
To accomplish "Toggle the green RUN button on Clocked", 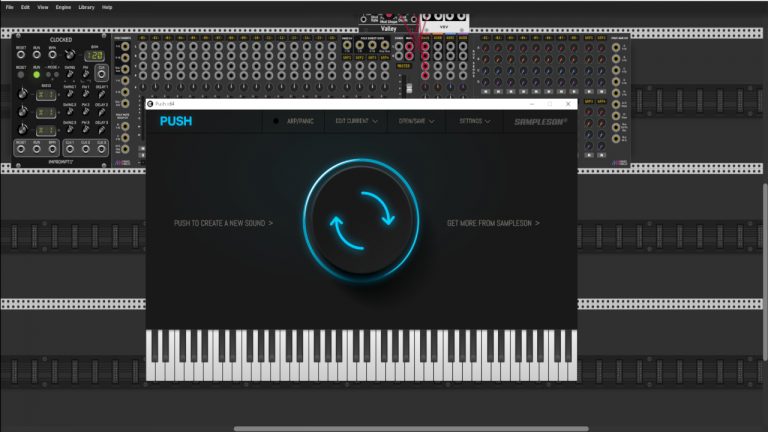I will tap(36, 74).
